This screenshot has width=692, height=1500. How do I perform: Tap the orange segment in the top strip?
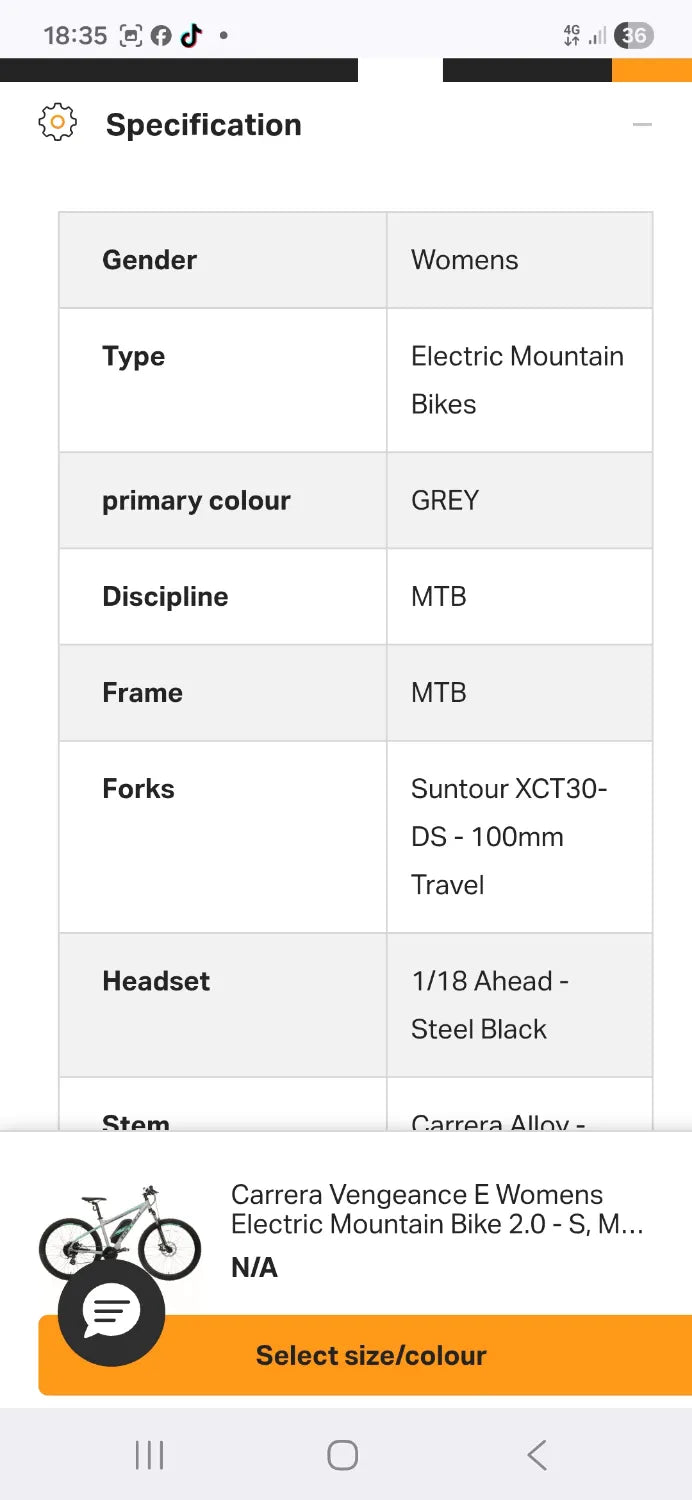pos(652,70)
